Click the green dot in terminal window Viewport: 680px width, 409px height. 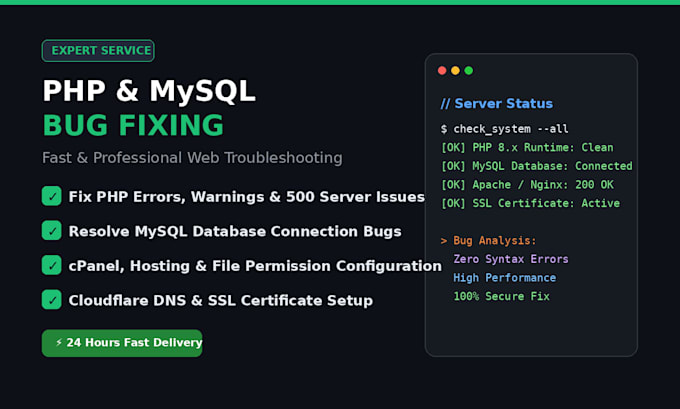(469, 71)
